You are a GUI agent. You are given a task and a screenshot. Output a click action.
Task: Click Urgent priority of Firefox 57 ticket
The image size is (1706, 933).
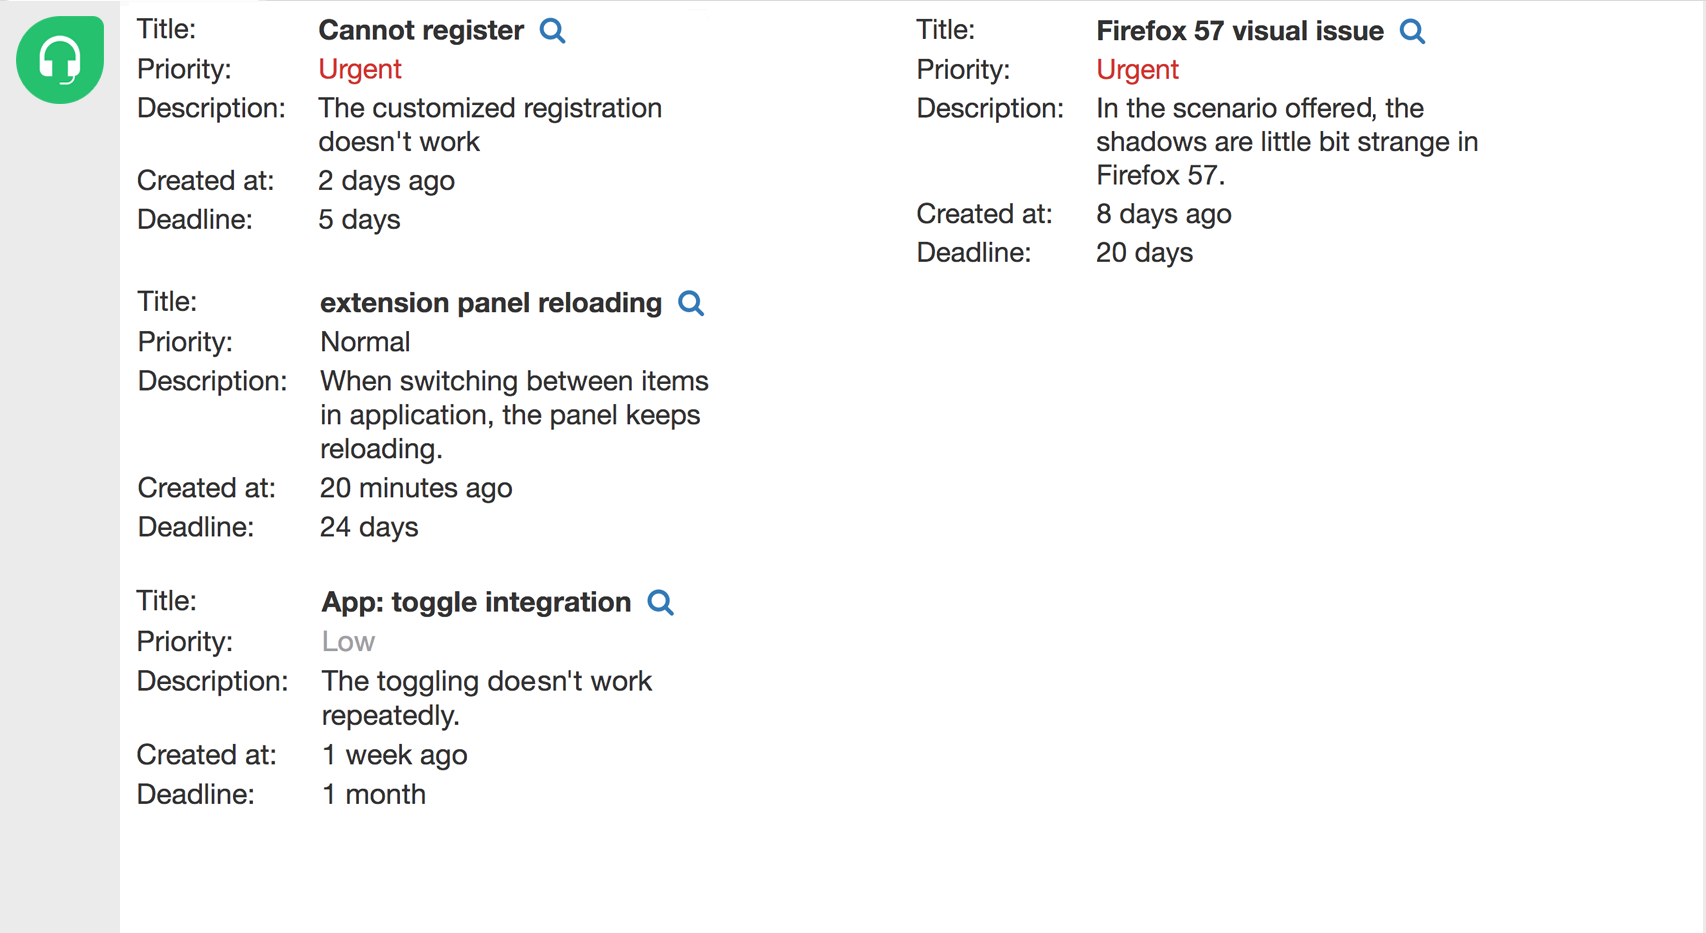click(1137, 70)
